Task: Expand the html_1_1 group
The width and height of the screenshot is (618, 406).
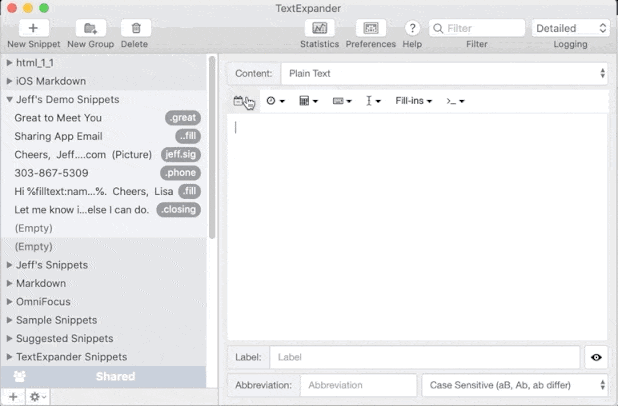Action: click(9, 63)
